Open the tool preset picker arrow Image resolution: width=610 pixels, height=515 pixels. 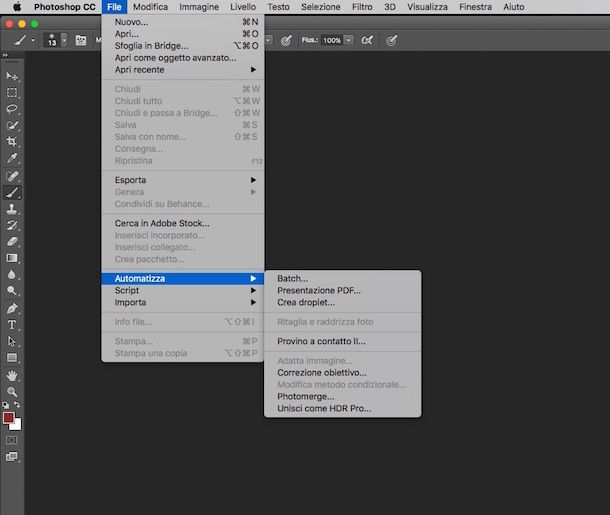point(33,40)
